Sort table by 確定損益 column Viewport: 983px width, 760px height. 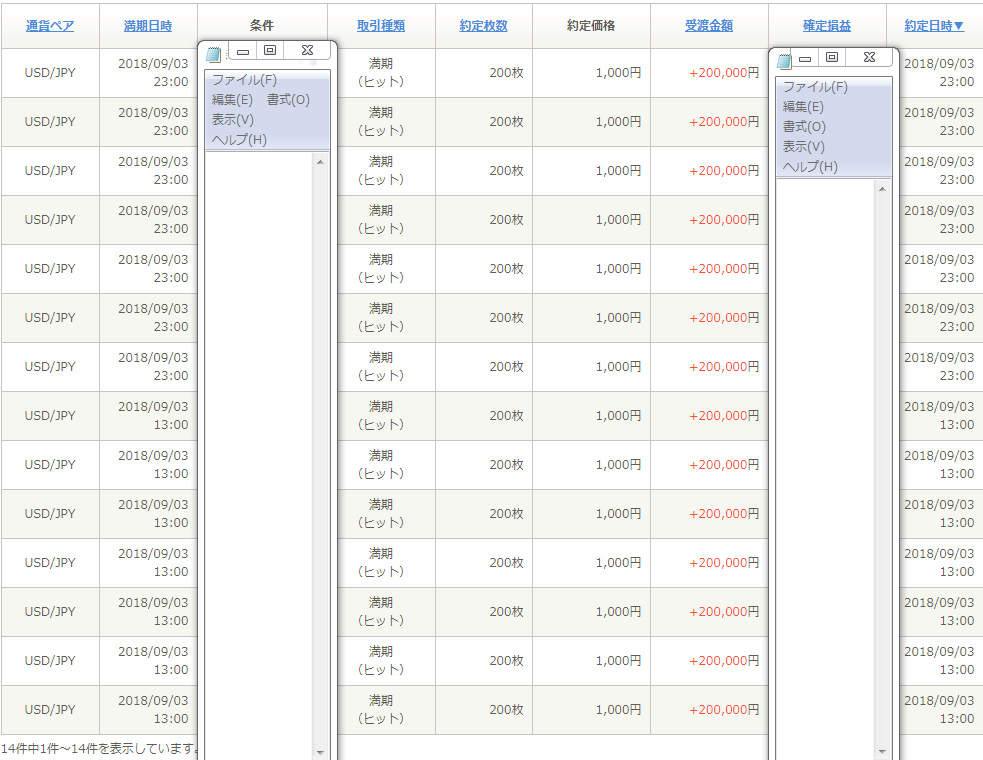(827, 26)
